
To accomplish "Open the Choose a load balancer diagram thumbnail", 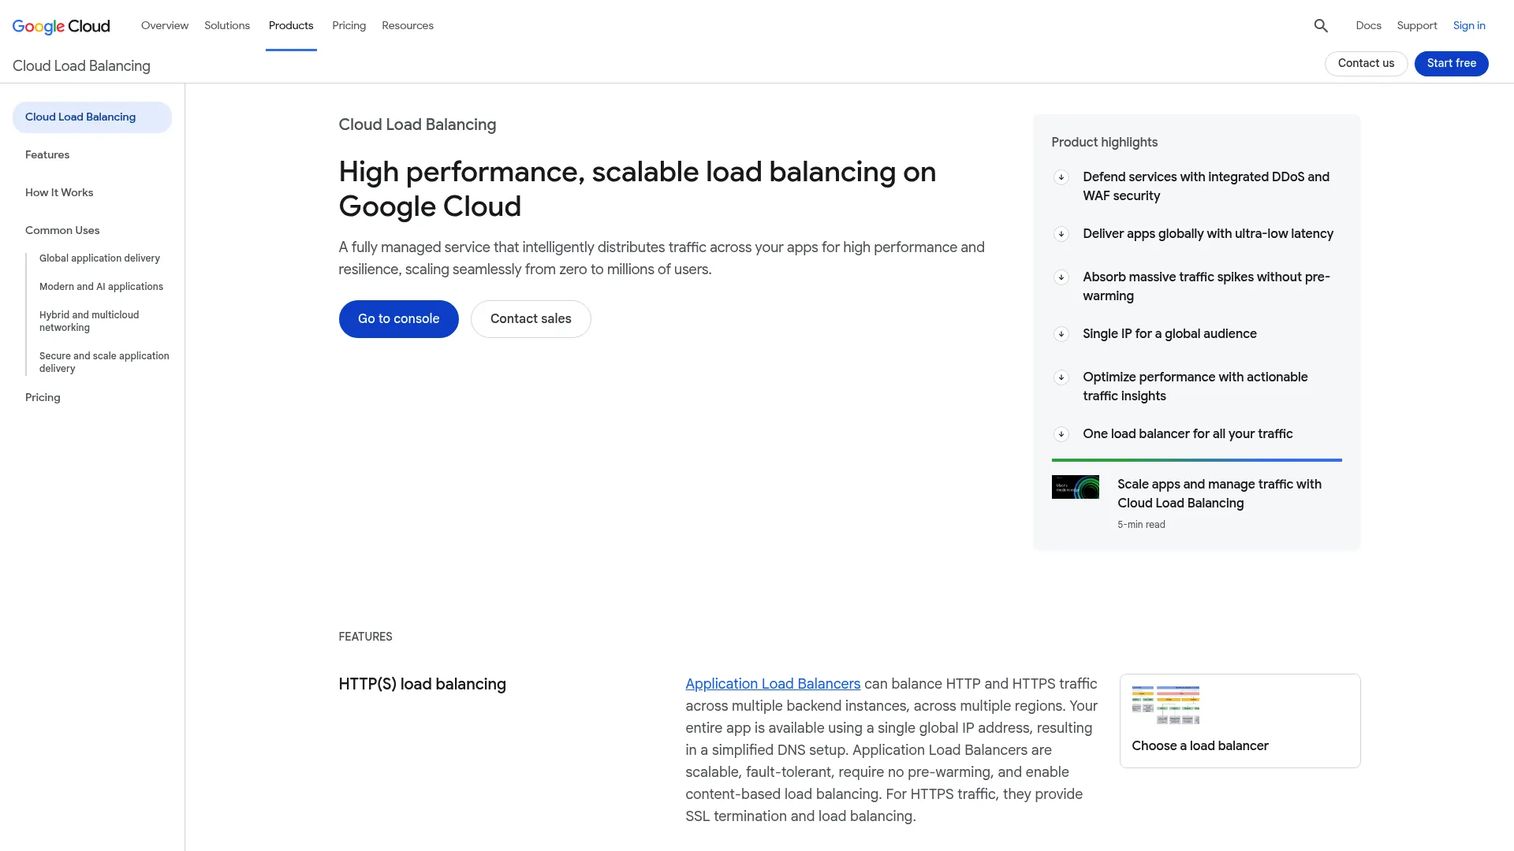I will 1166,705.
